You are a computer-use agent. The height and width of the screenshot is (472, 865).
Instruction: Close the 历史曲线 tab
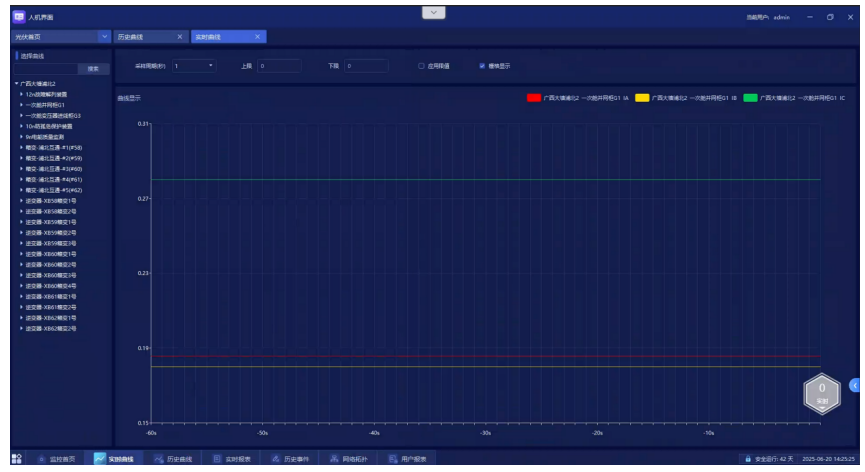tap(179, 37)
